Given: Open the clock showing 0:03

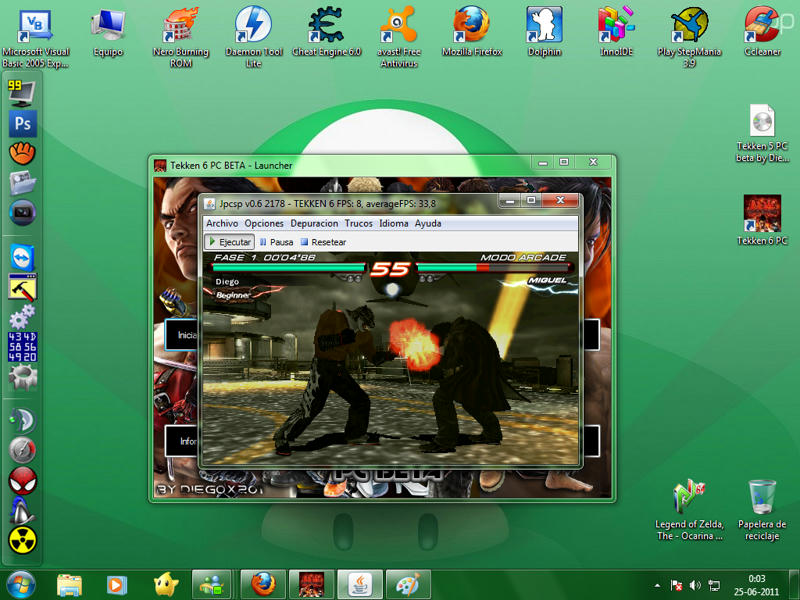Looking at the screenshot, I should [x=757, y=585].
